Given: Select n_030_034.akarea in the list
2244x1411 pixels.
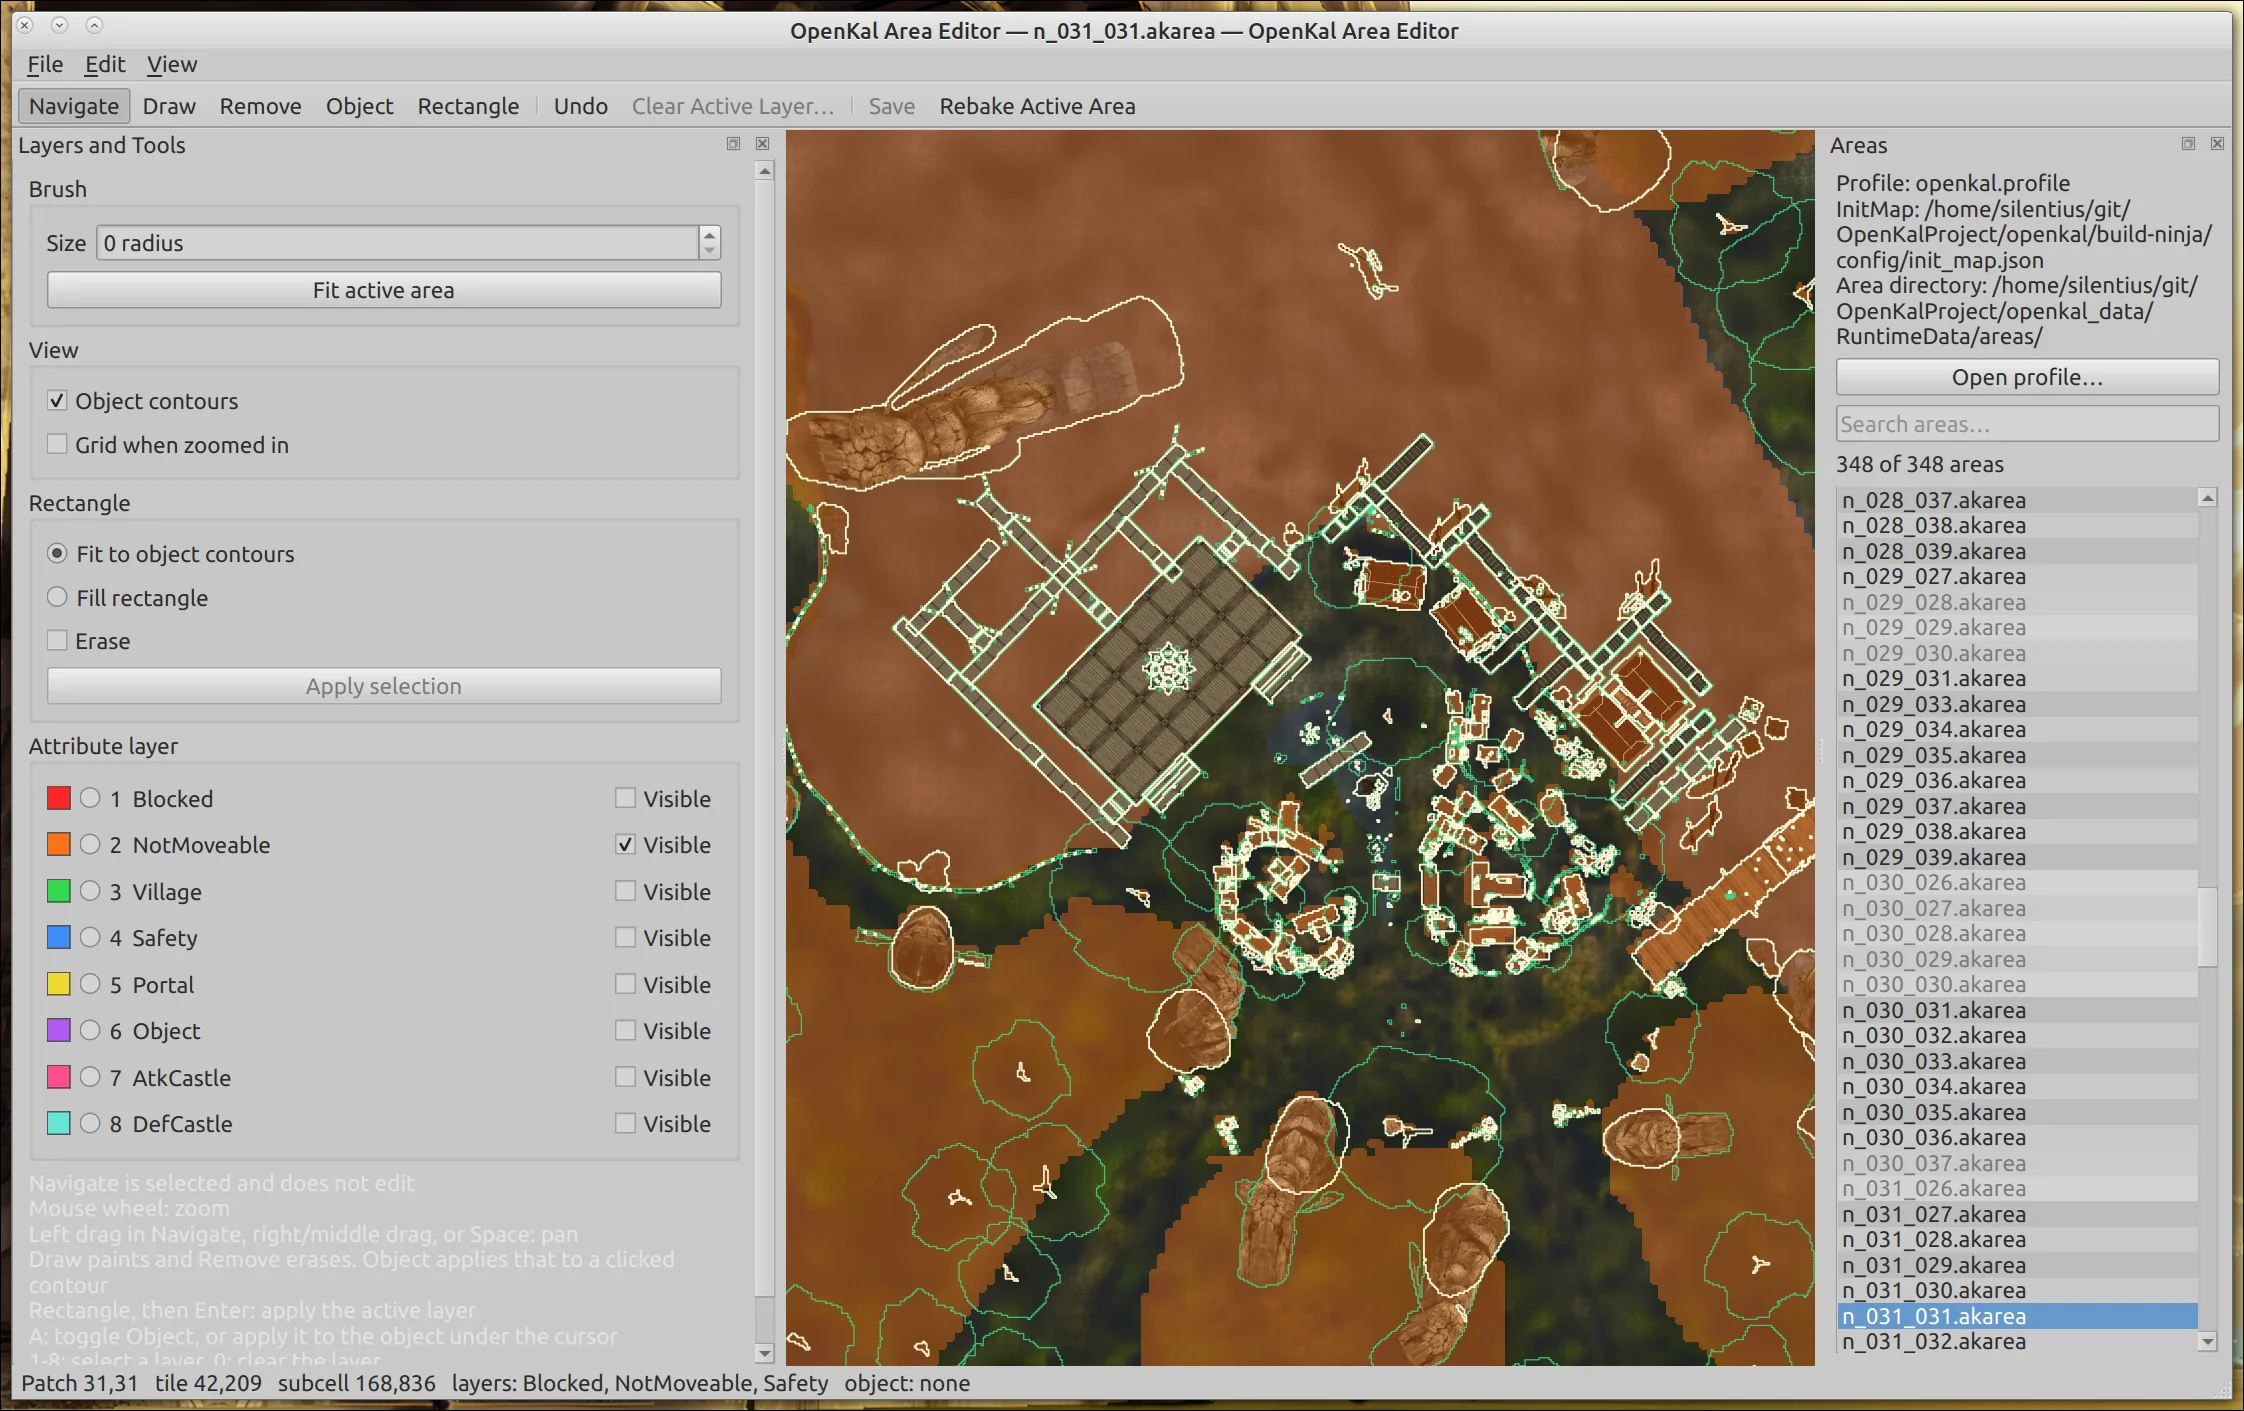Looking at the screenshot, I should (x=2017, y=1086).
